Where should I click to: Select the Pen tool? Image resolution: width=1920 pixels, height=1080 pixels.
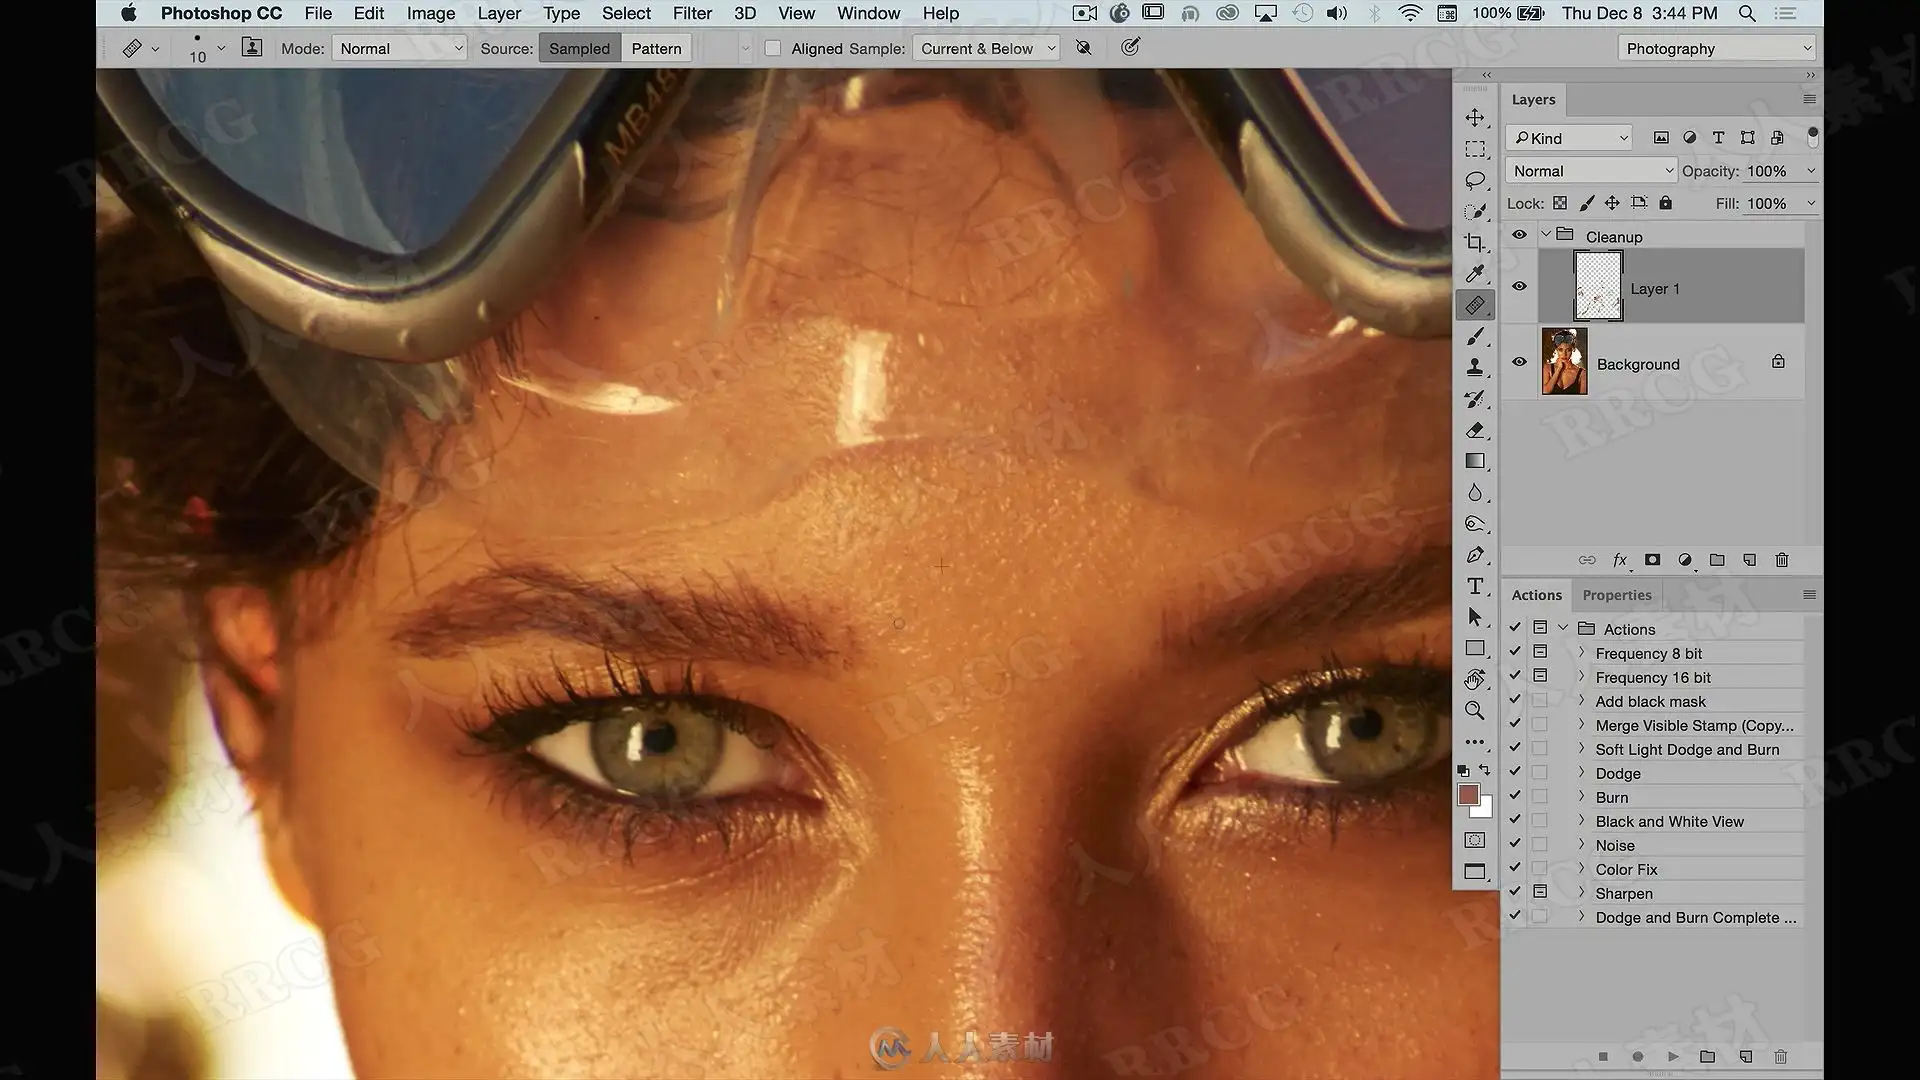click(1475, 555)
